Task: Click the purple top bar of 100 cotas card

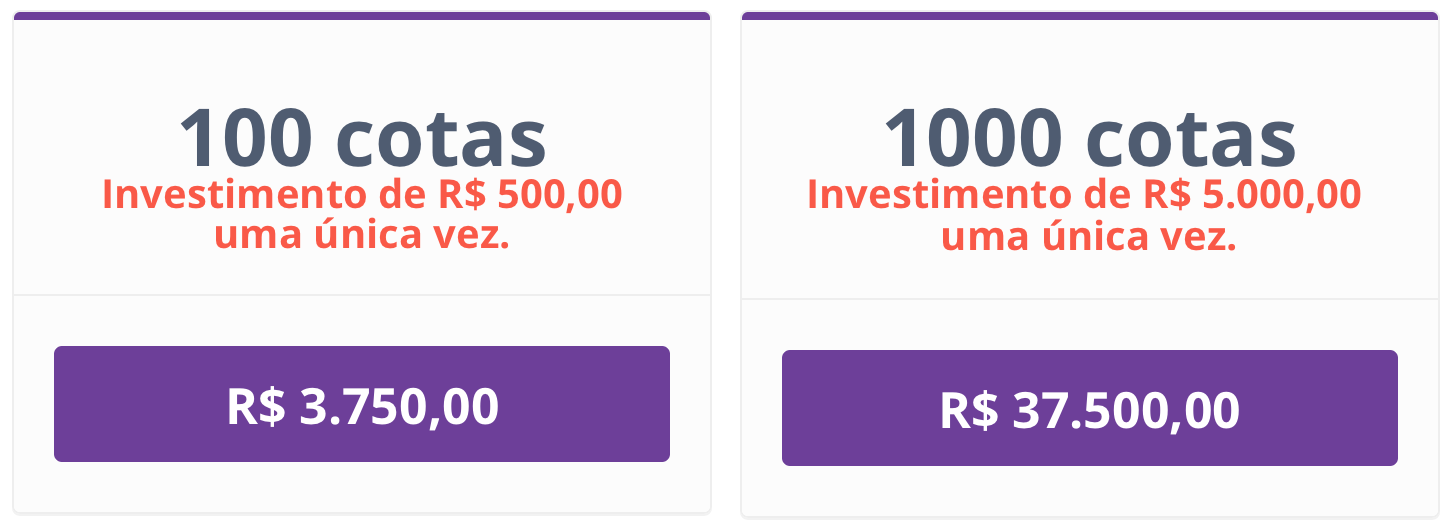Action: tap(362, 16)
